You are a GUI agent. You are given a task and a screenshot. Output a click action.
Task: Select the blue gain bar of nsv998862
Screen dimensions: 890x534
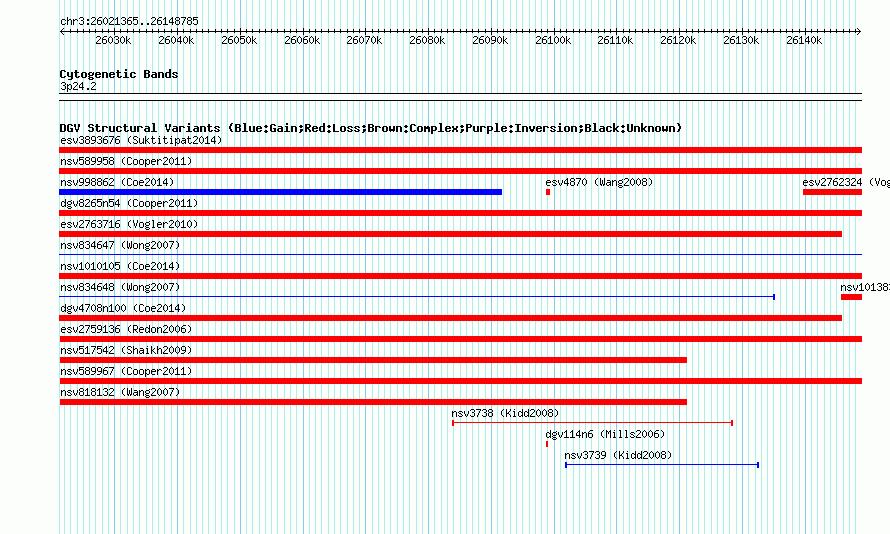point(280,192)
